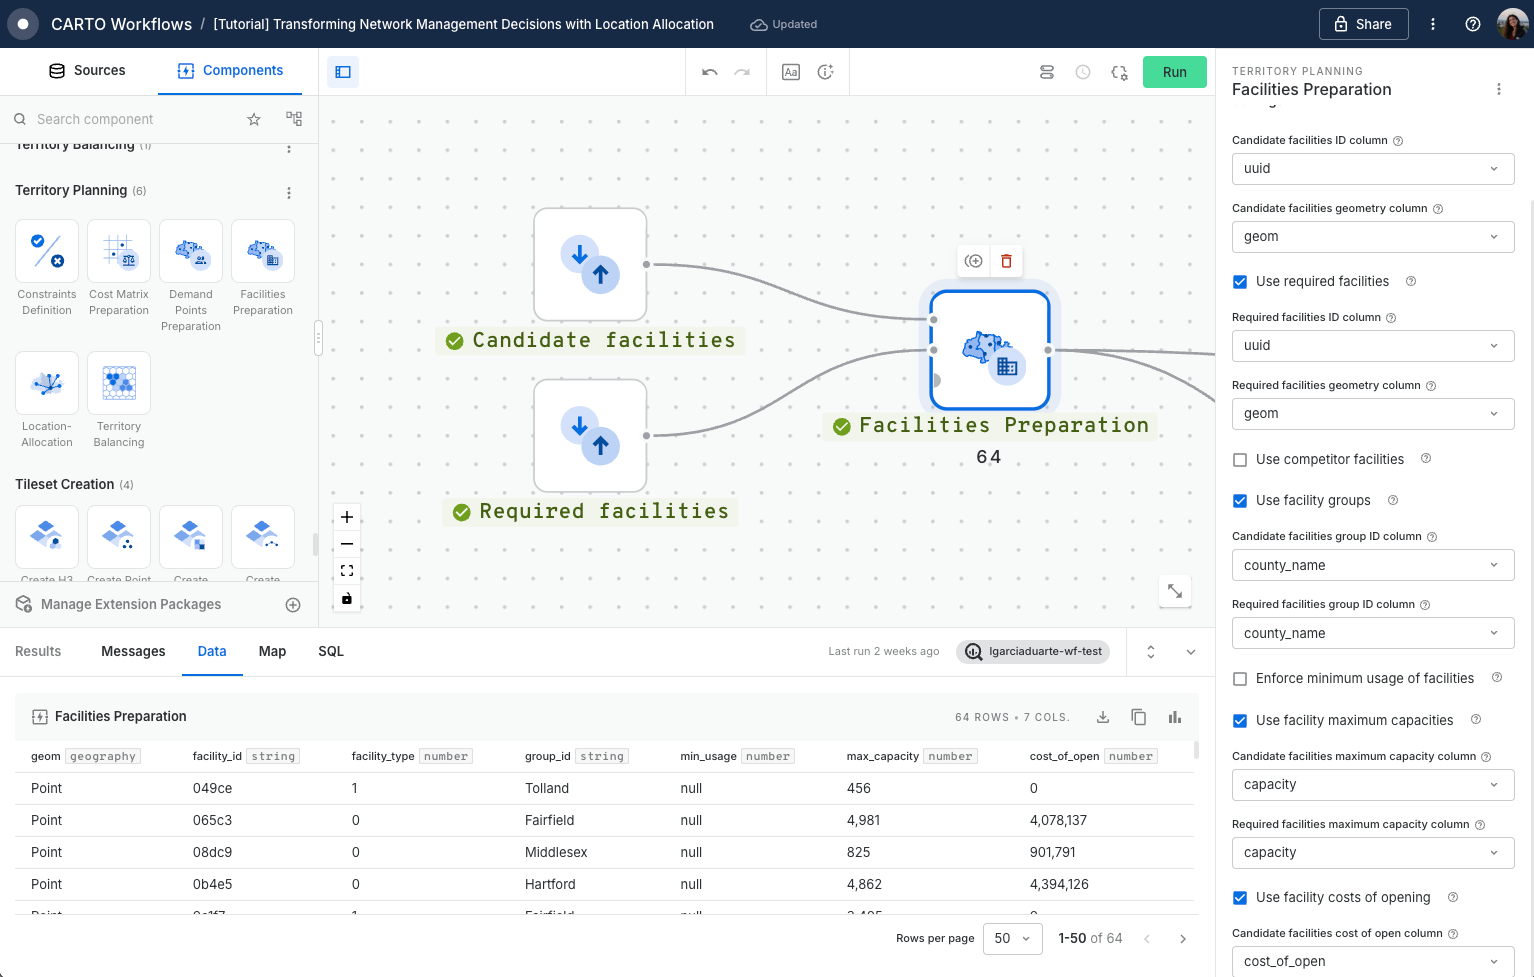Zoom in on the workflow canvas
This screenshot has height=977, width=1534.
click(347, 517)
